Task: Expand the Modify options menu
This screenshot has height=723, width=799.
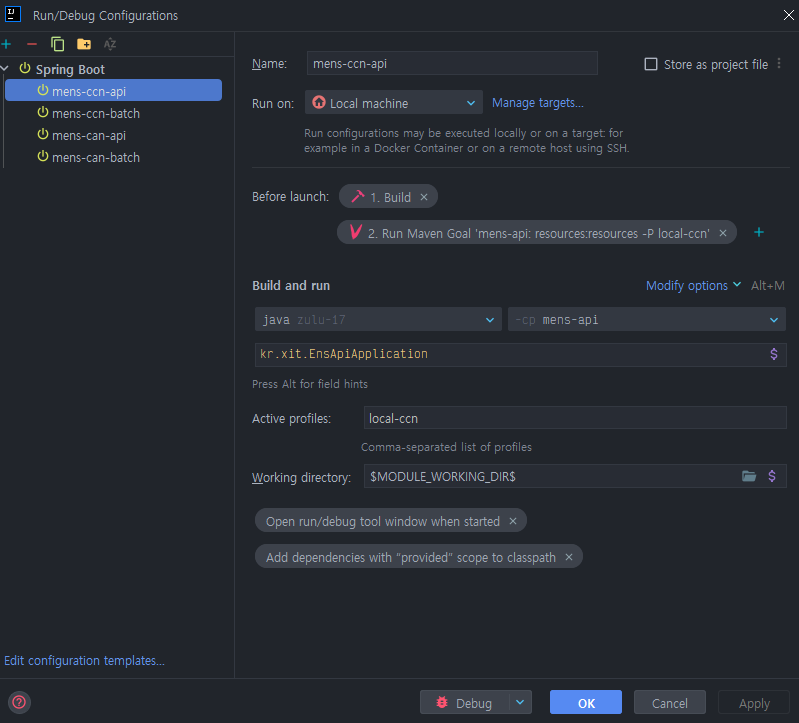Action: (693, 286)
